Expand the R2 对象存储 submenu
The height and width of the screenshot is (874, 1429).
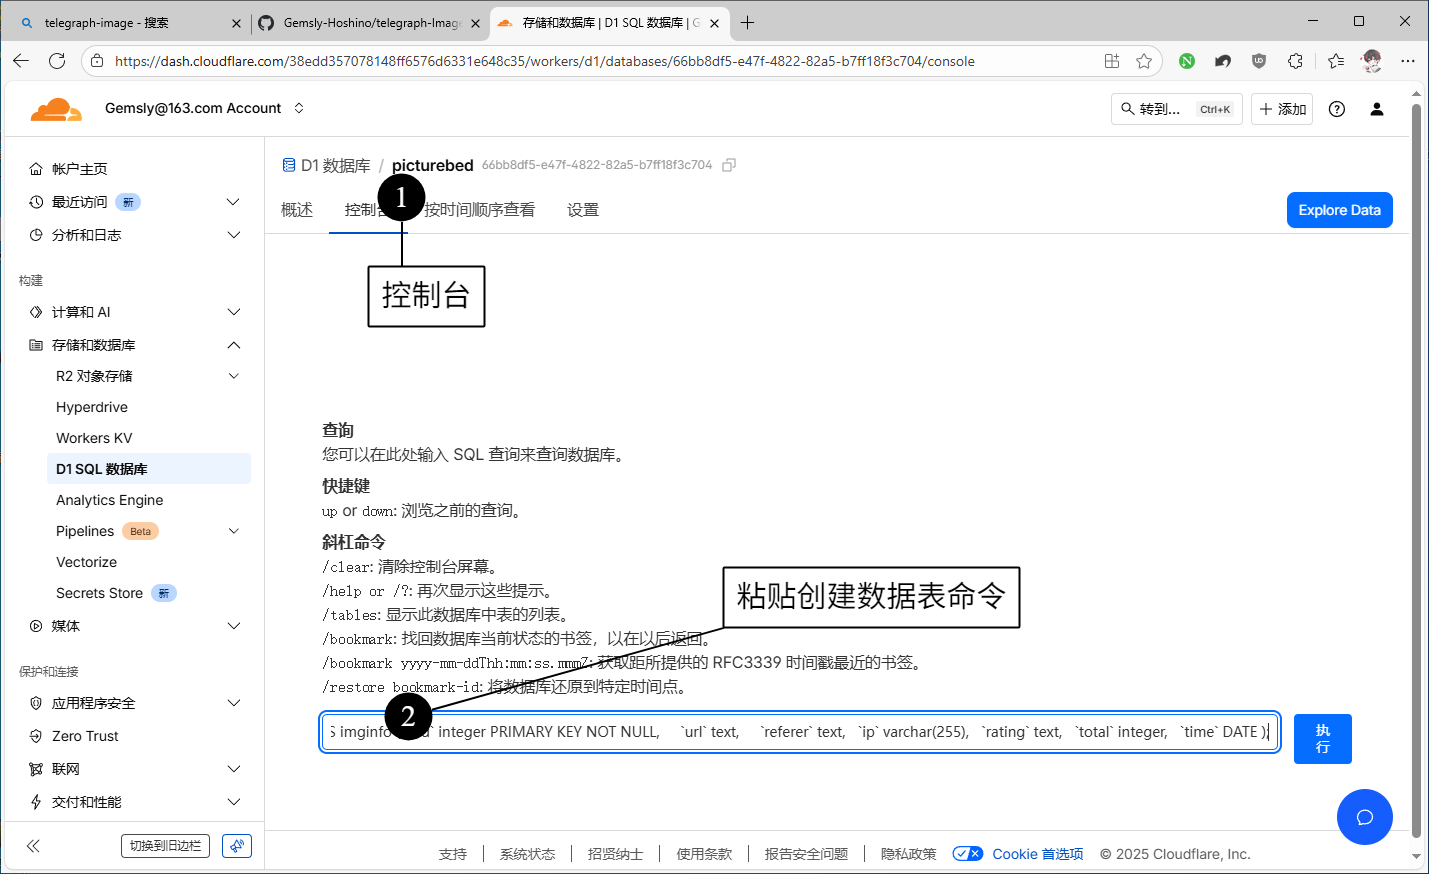tap(233, 376)
